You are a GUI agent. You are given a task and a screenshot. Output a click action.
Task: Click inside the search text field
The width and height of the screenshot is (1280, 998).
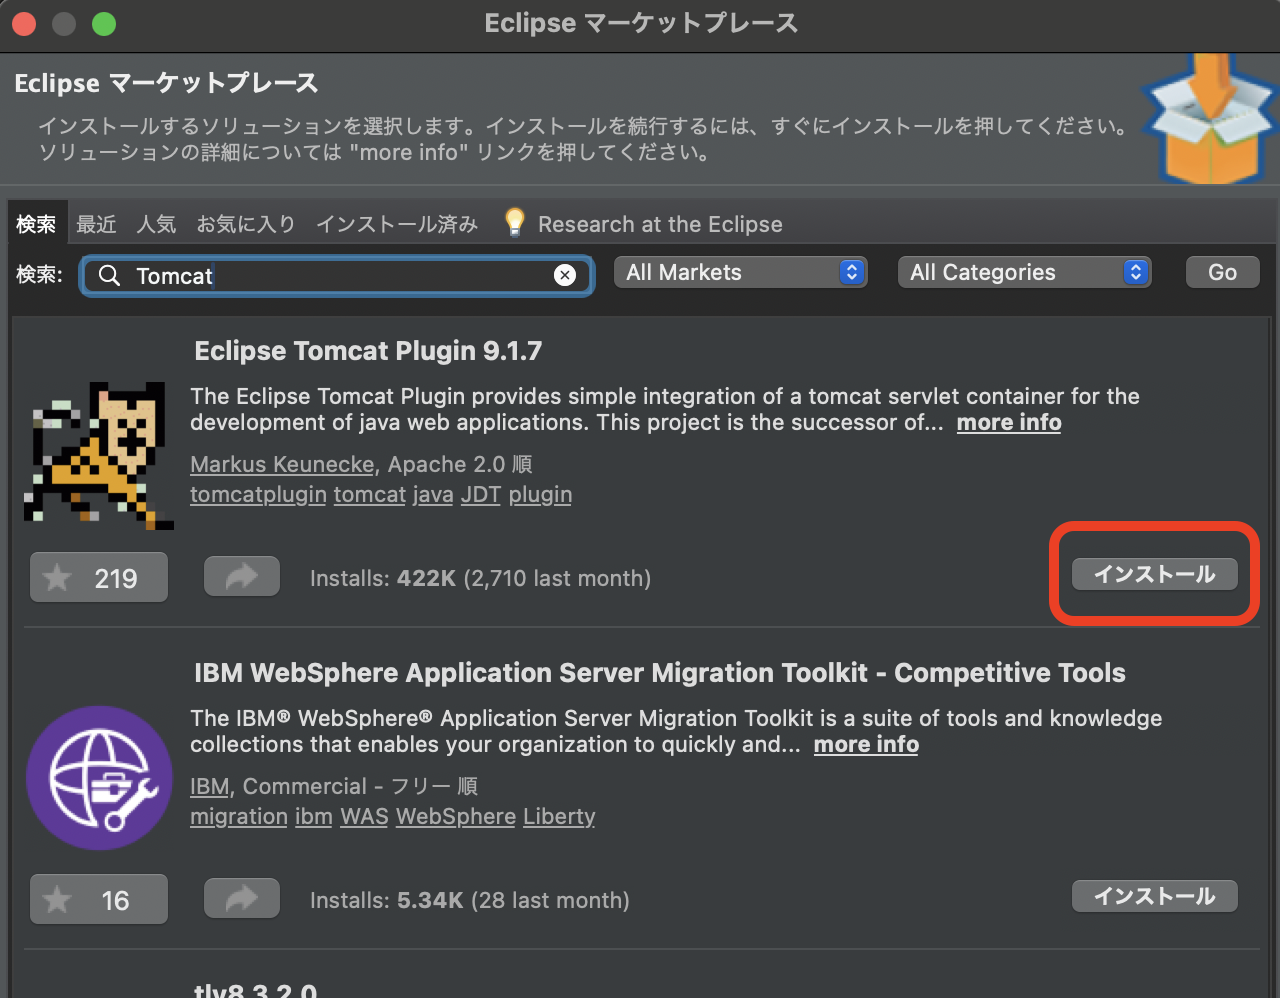(x=330, y=276)
